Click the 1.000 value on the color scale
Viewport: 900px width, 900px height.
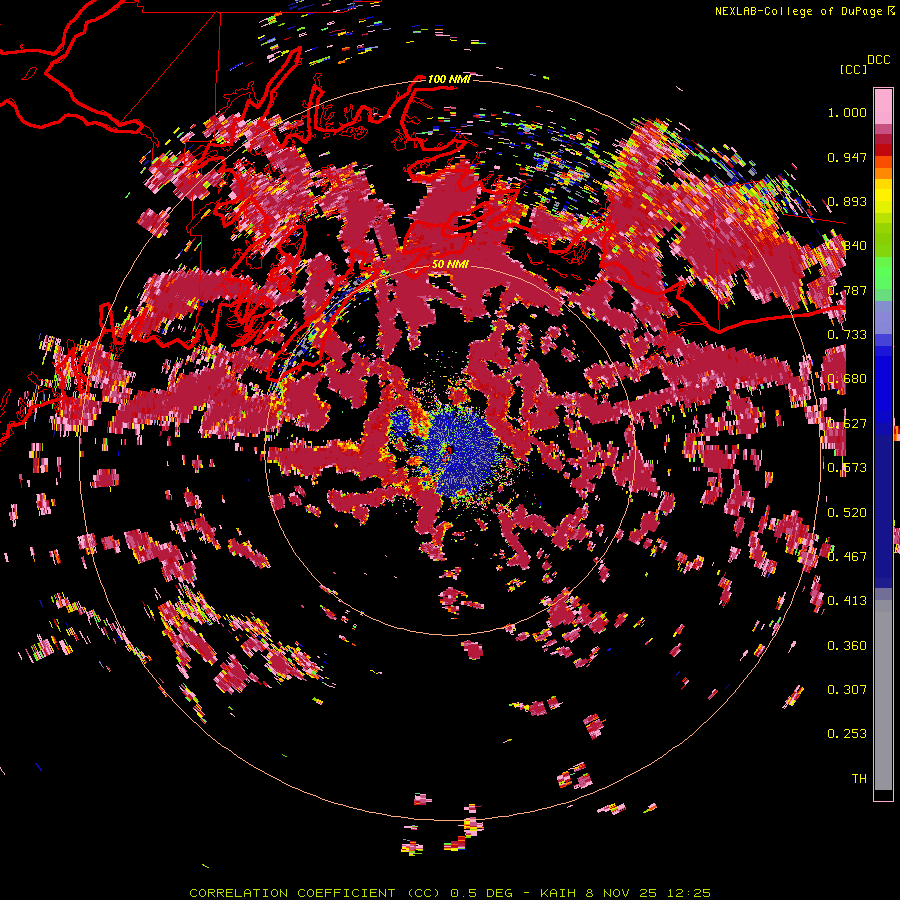coord(847,112)
